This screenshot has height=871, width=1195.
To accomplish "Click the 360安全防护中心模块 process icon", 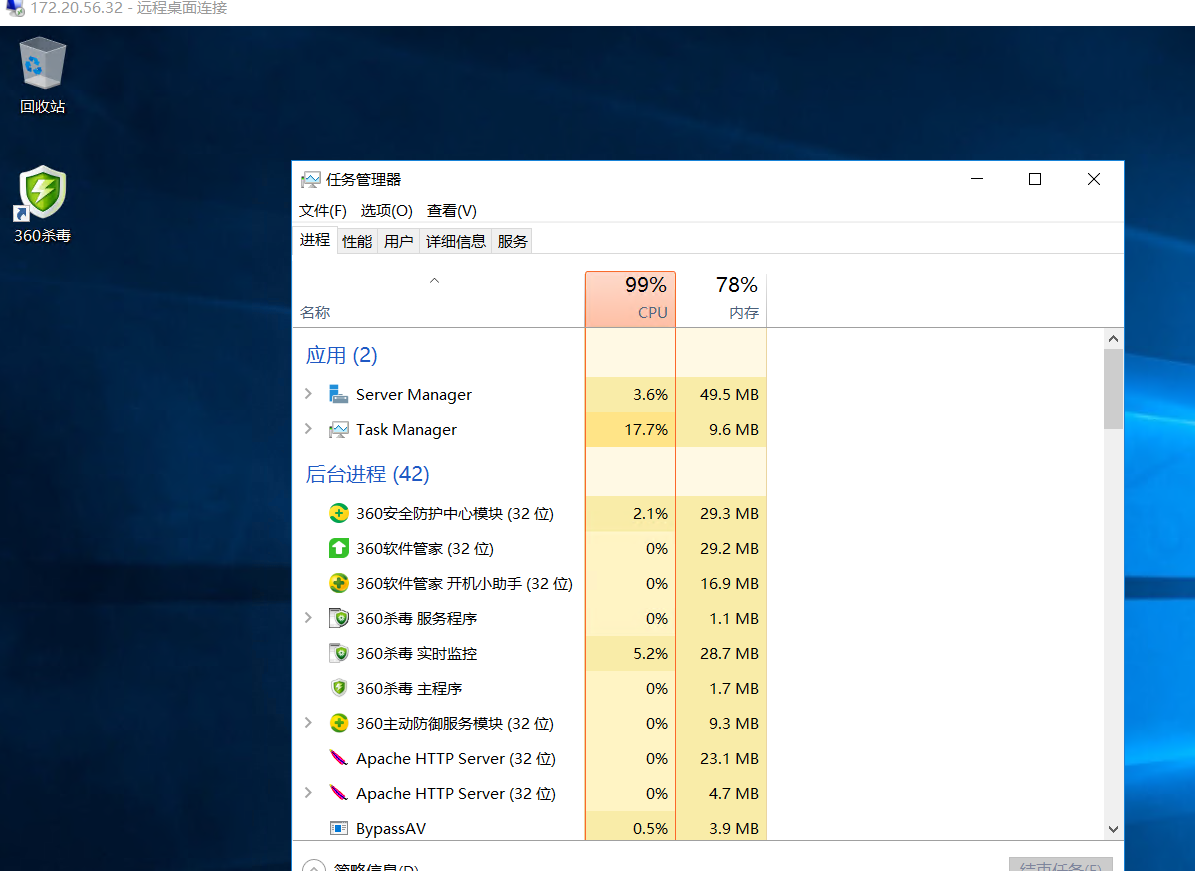I will (338, 513).
